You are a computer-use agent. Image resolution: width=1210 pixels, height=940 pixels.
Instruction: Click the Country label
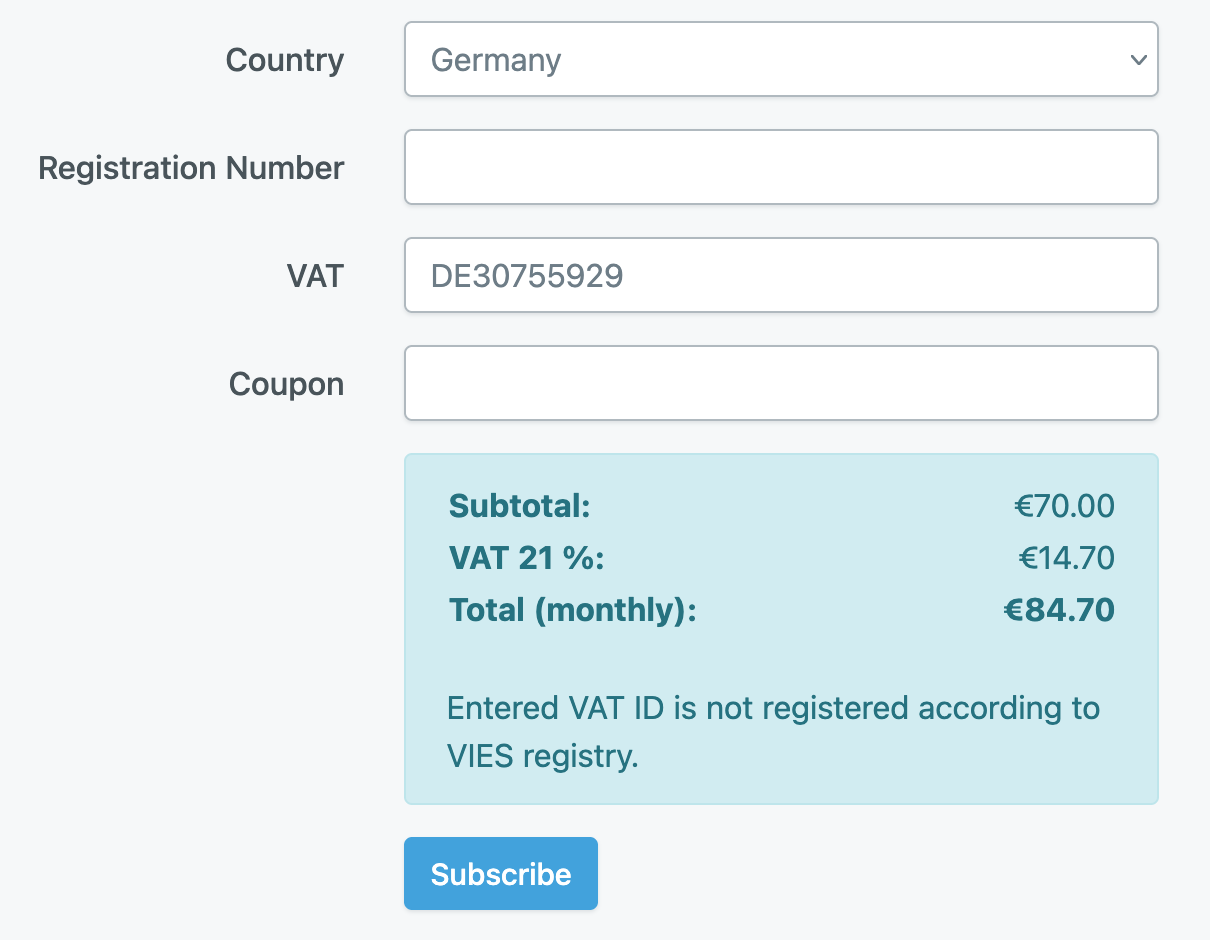tap(285, 60)
